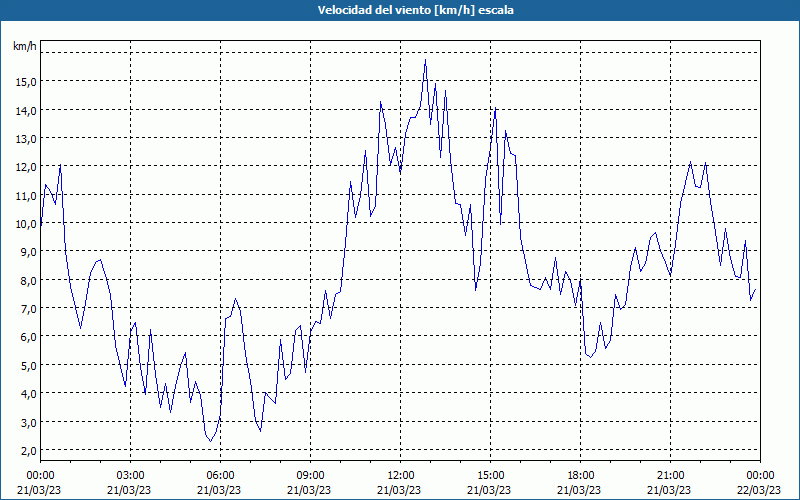Click the 12:00 time label
Viewport: 800px width, 500px height.
400,476
